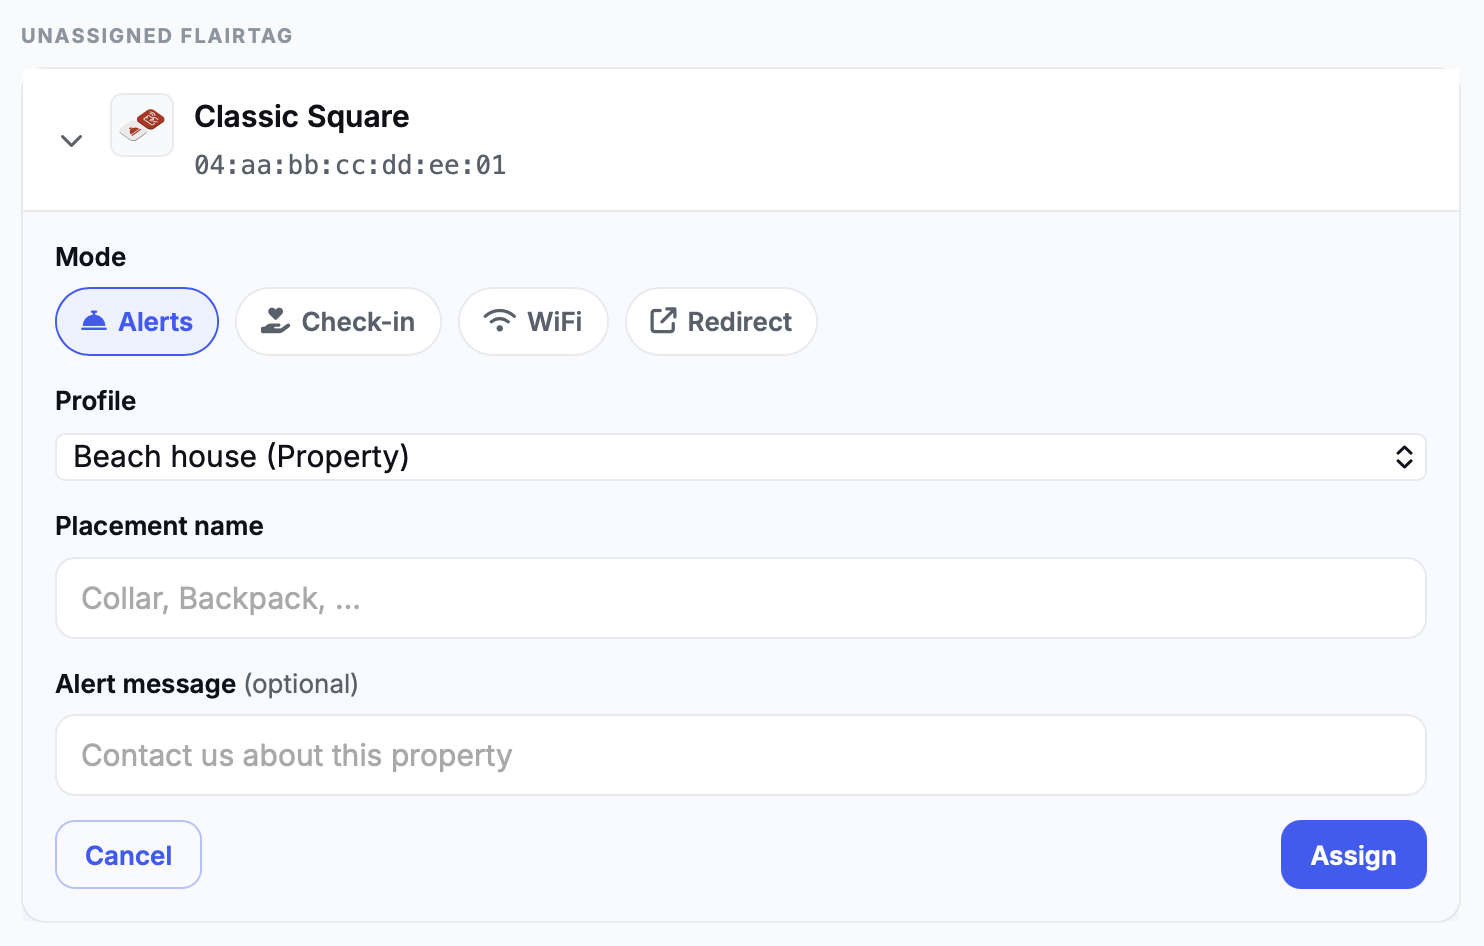Click the Unassigned Flairtag heading
1484x946 pixels.
pos(157,36)
